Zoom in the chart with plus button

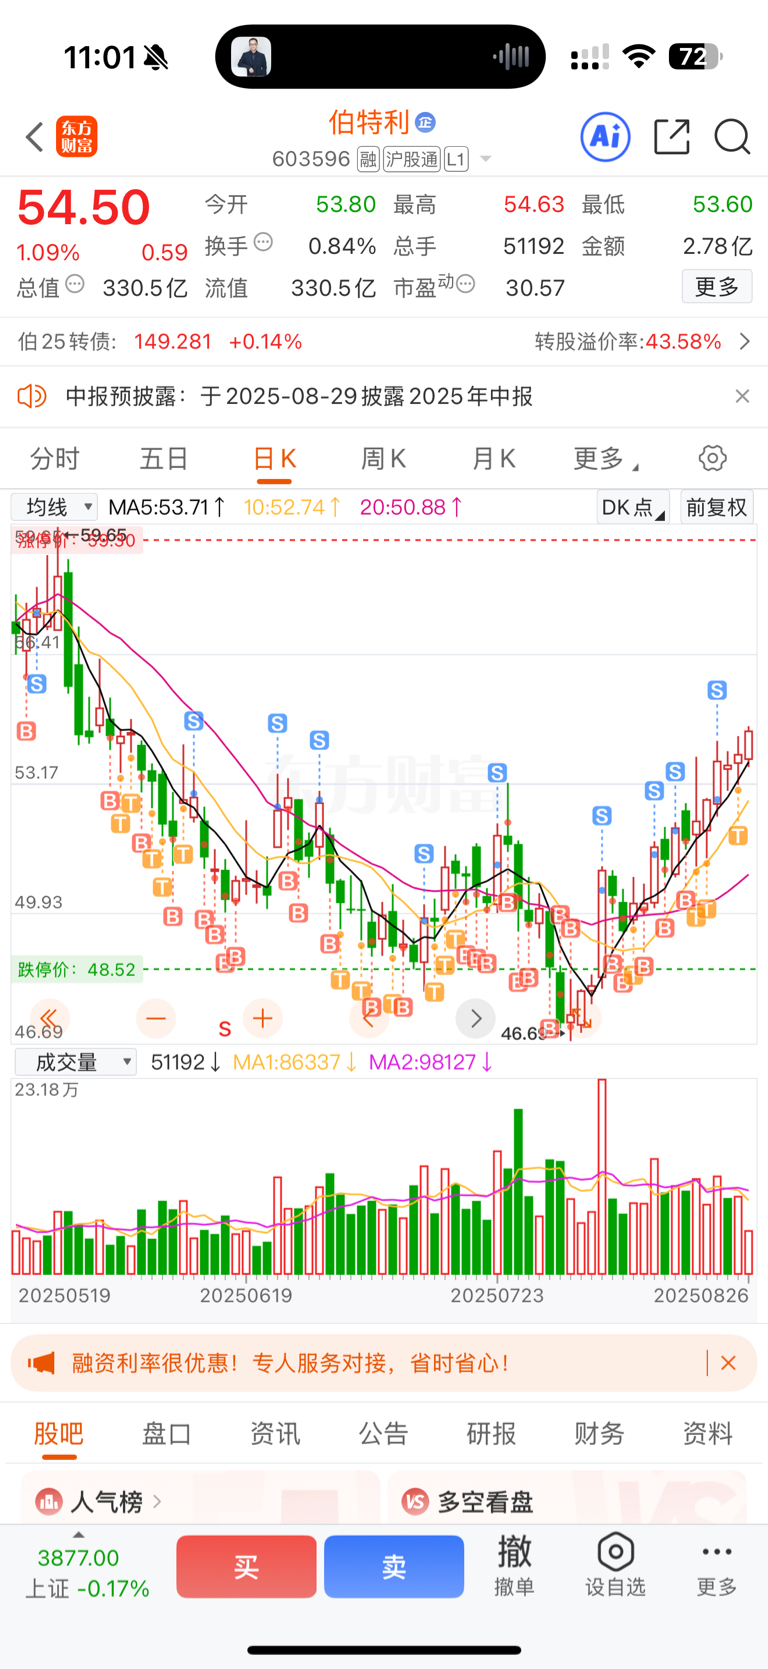click(x=263, y=1018)
